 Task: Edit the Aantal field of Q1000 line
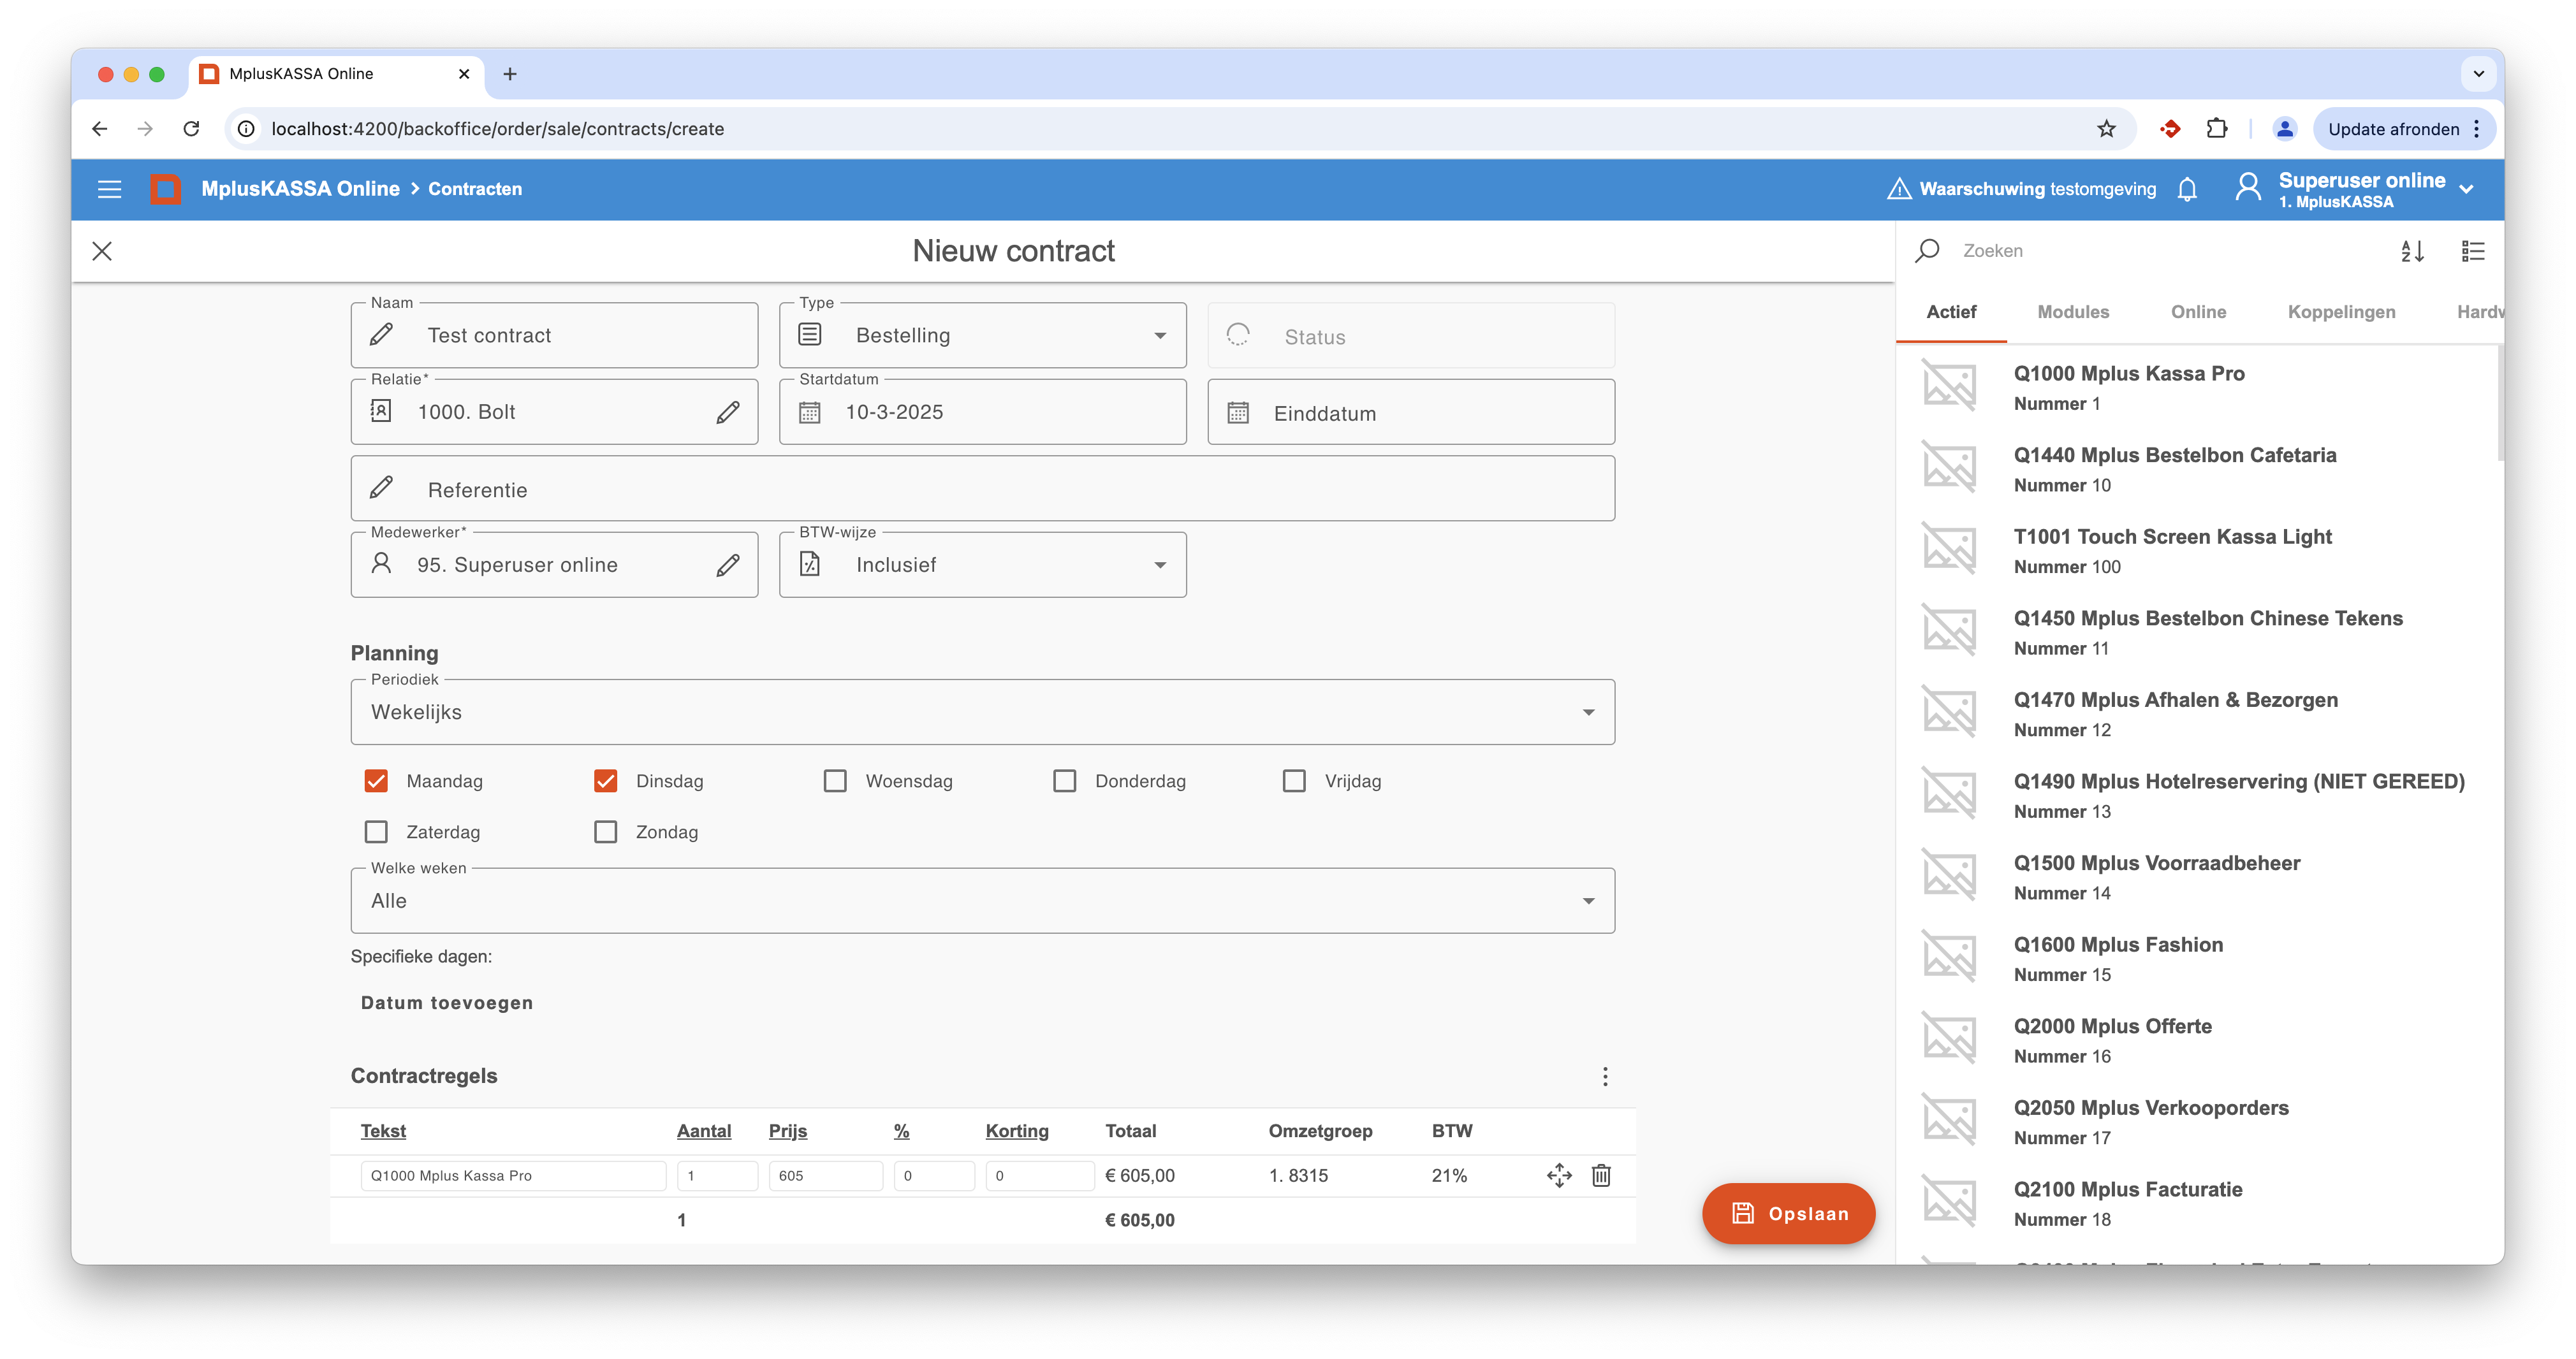coord(717,1176)
